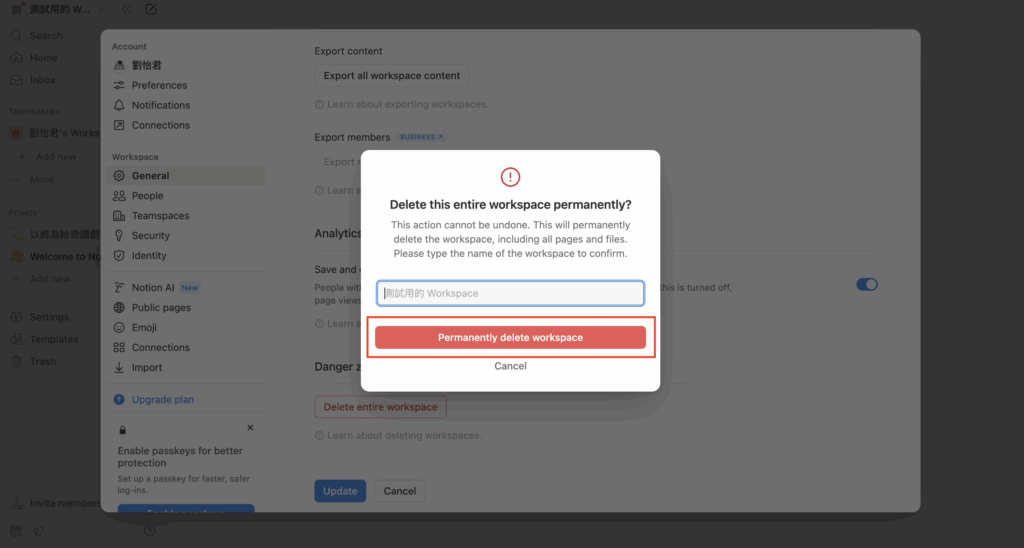1024x548 pixels.
Task: Click Permanently delete workspace button
Action: [x=510, y=338]
